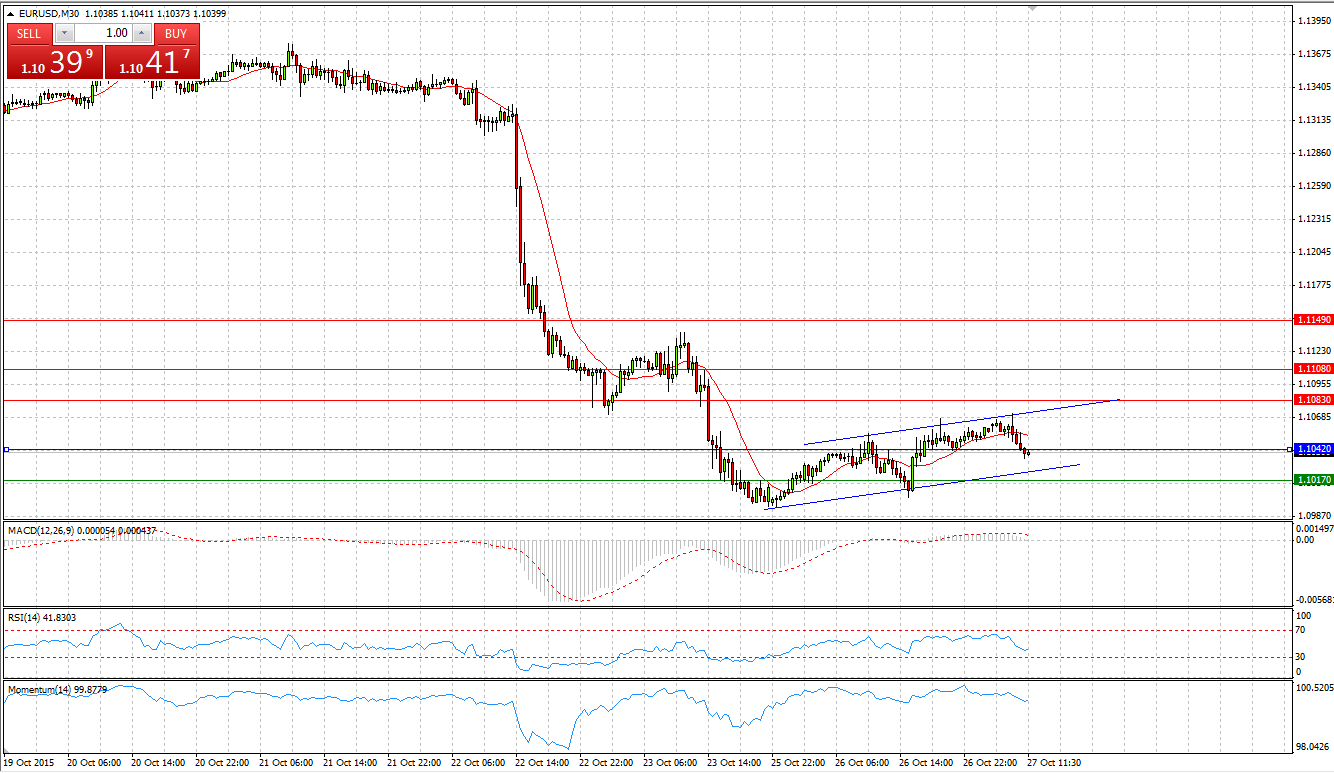
Task: Click the blue 1.10420 current price label
Action: (1313, 449)
